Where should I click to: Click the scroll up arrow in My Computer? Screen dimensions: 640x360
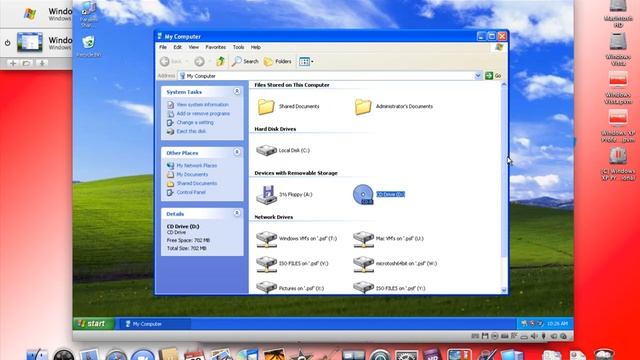(x=504, y=85)
